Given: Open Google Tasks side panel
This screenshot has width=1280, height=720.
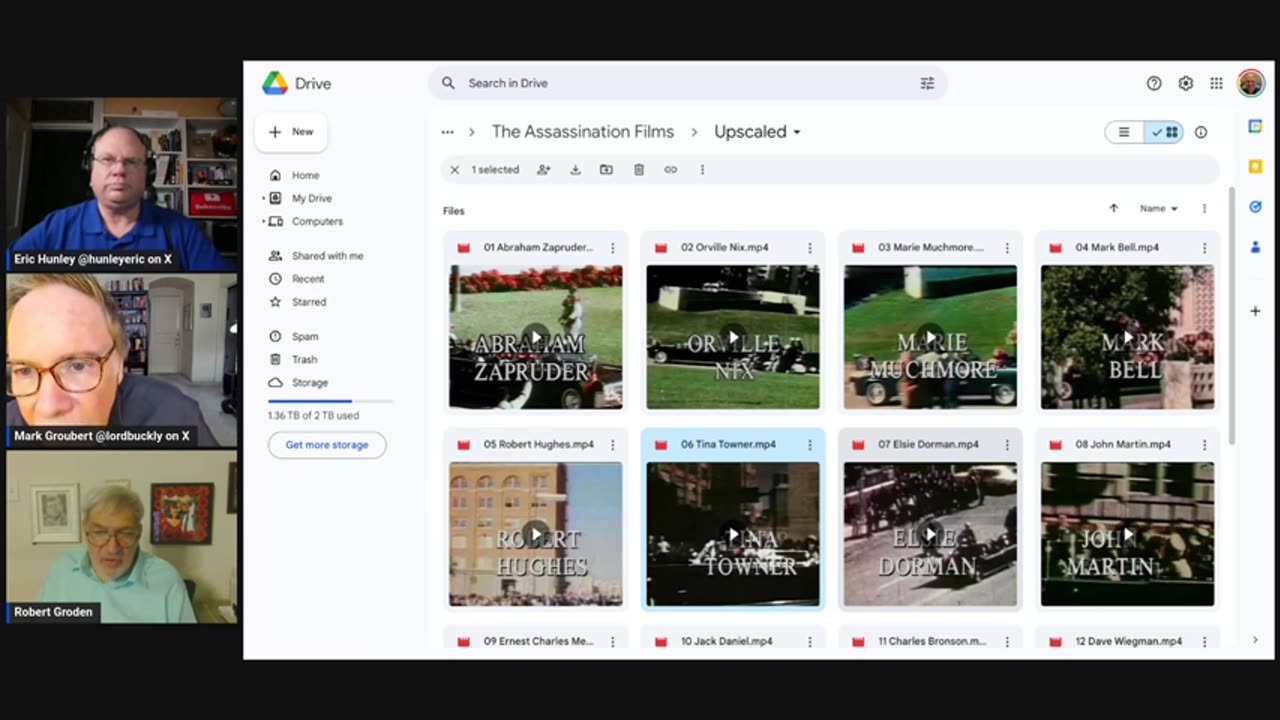Looking at the screenshot, I should pos(1255,207).
